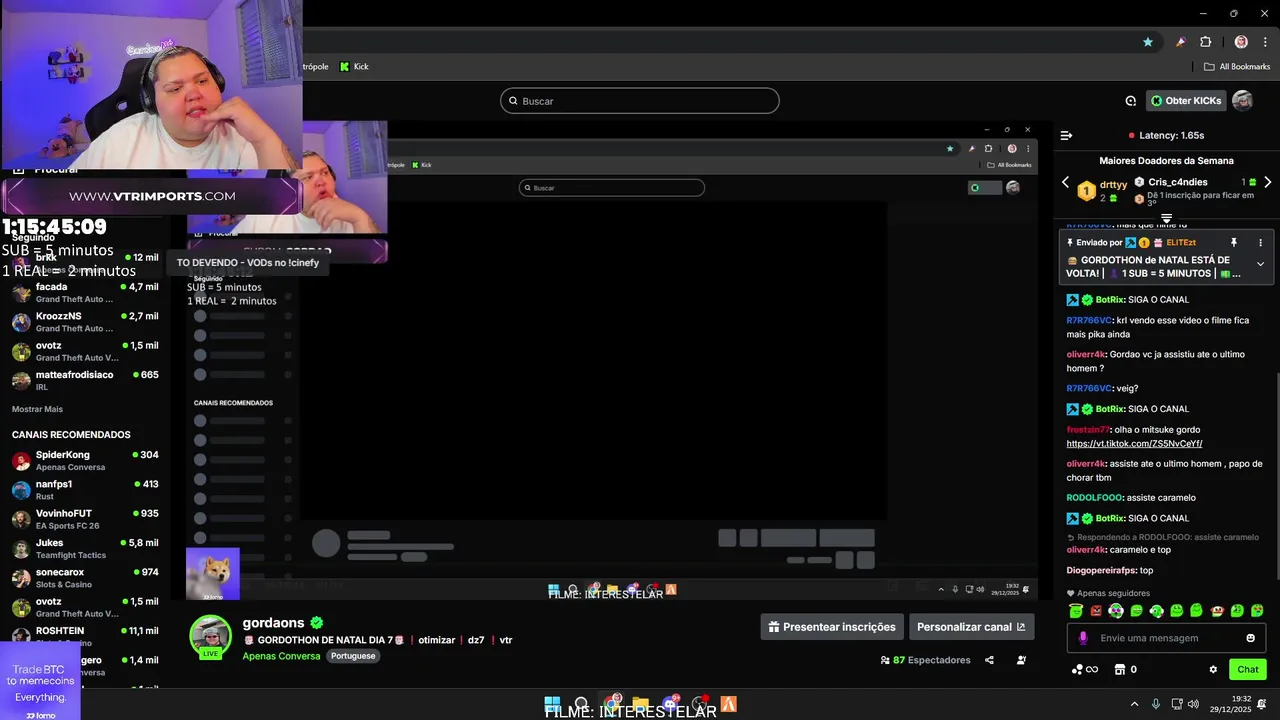Click the Diogopereirafps username in chat
The height and width of the screenshot is (720, 1280).
coord(1101,570)
